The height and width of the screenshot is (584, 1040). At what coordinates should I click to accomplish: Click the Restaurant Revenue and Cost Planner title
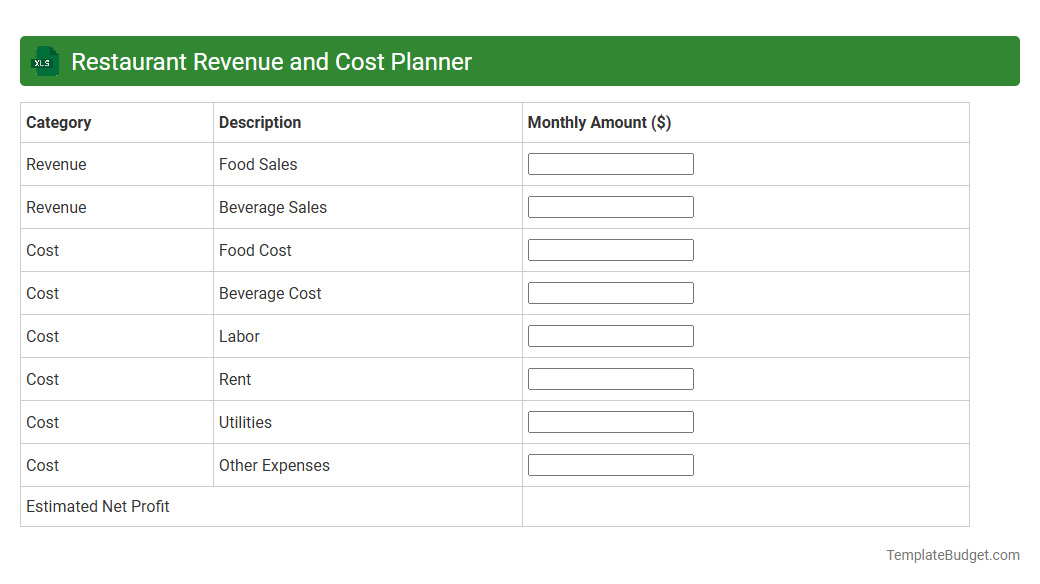271,61
